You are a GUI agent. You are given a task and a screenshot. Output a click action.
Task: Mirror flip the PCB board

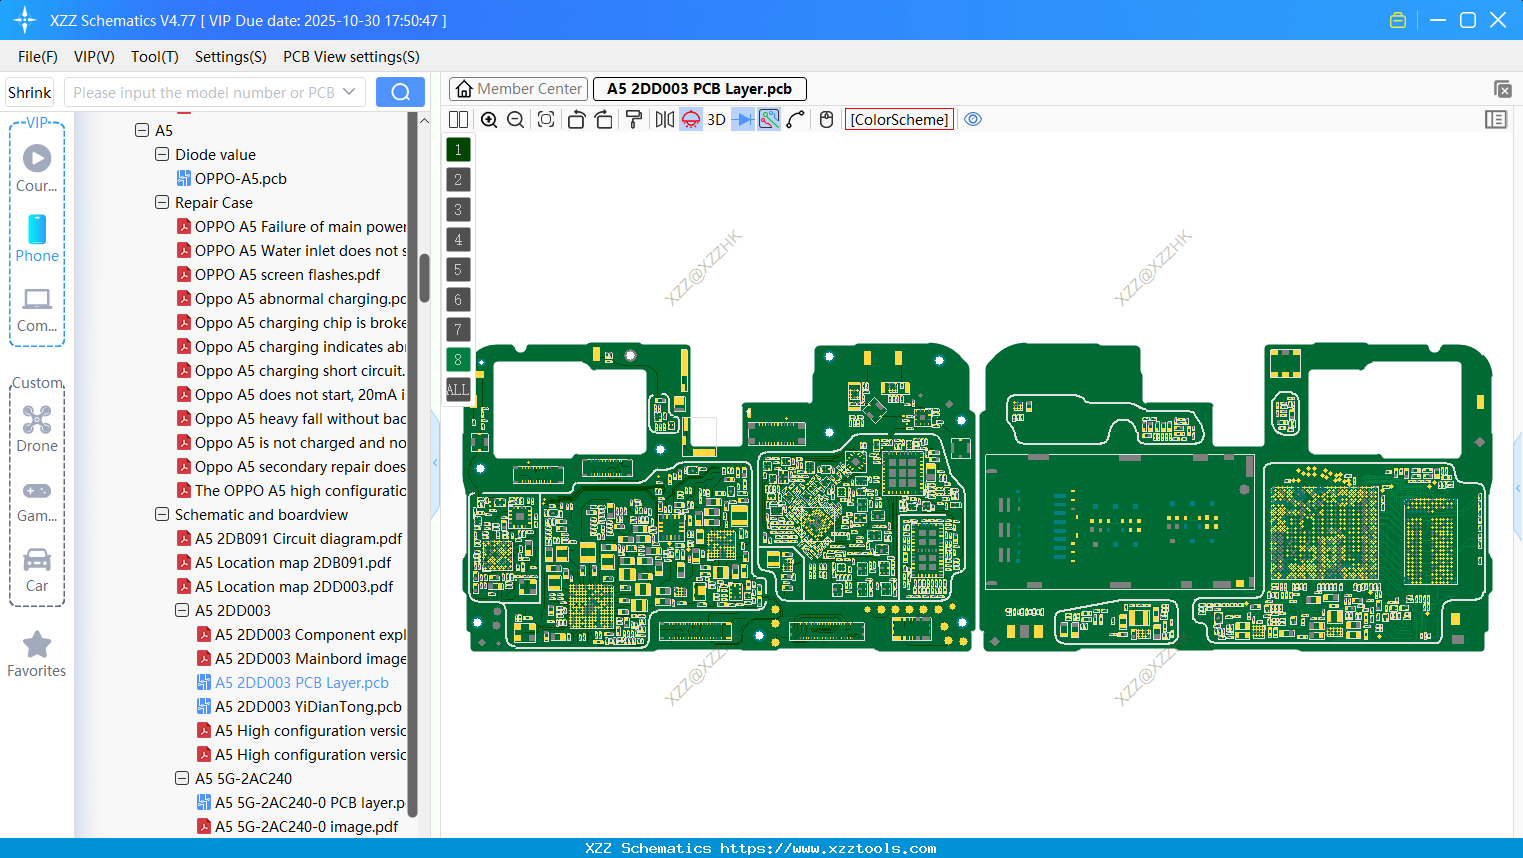pos(664,120)
